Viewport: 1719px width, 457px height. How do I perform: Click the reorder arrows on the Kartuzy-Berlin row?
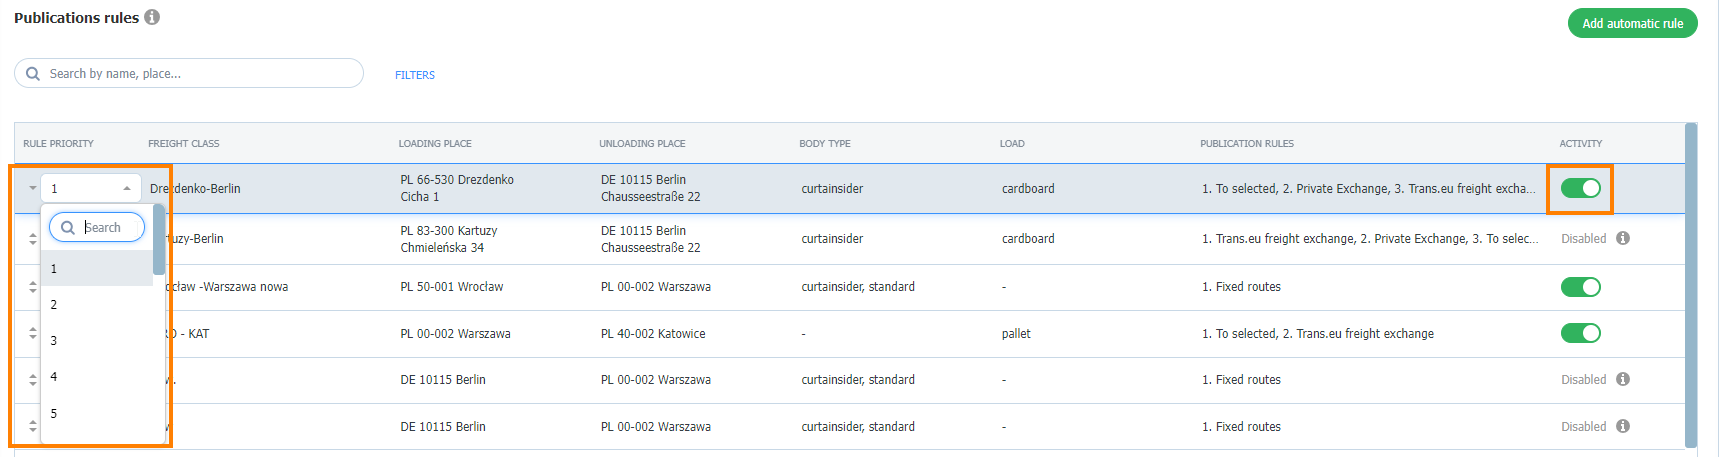point(33,239)
